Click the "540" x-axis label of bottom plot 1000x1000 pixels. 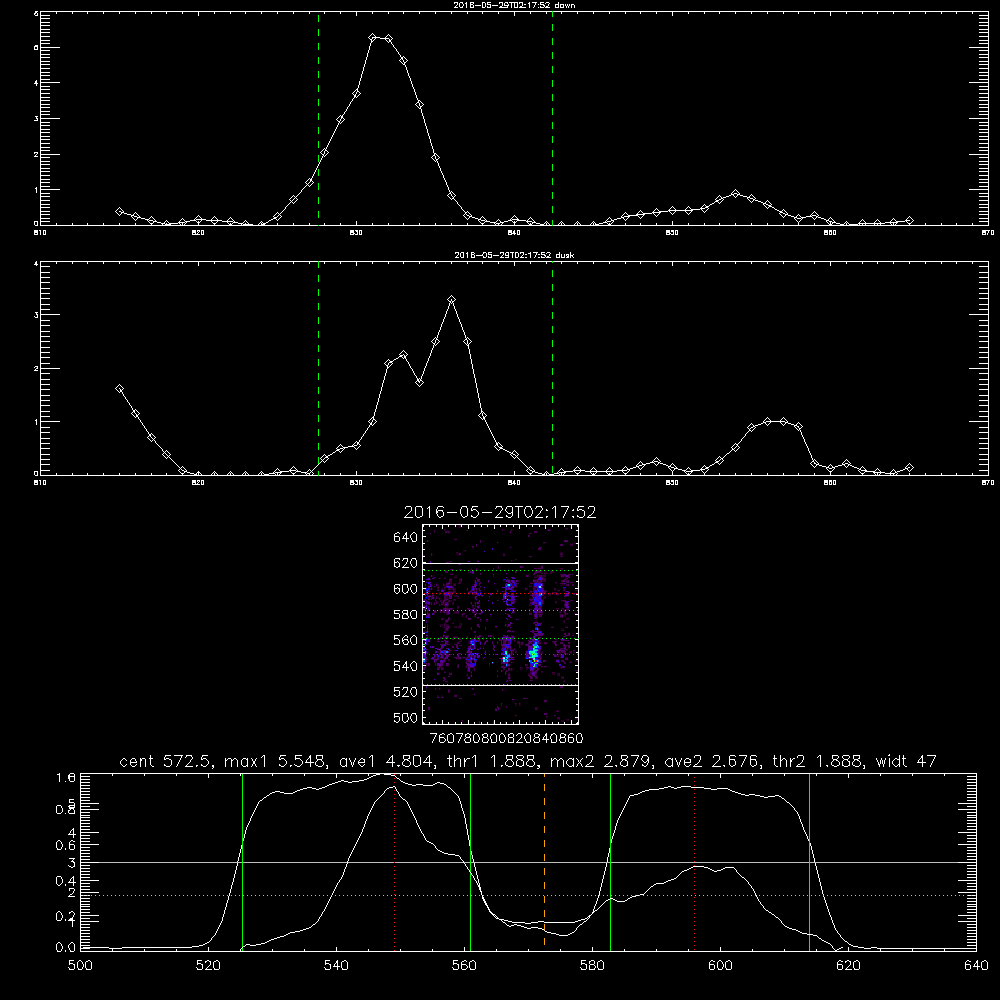tap(336, 966)
